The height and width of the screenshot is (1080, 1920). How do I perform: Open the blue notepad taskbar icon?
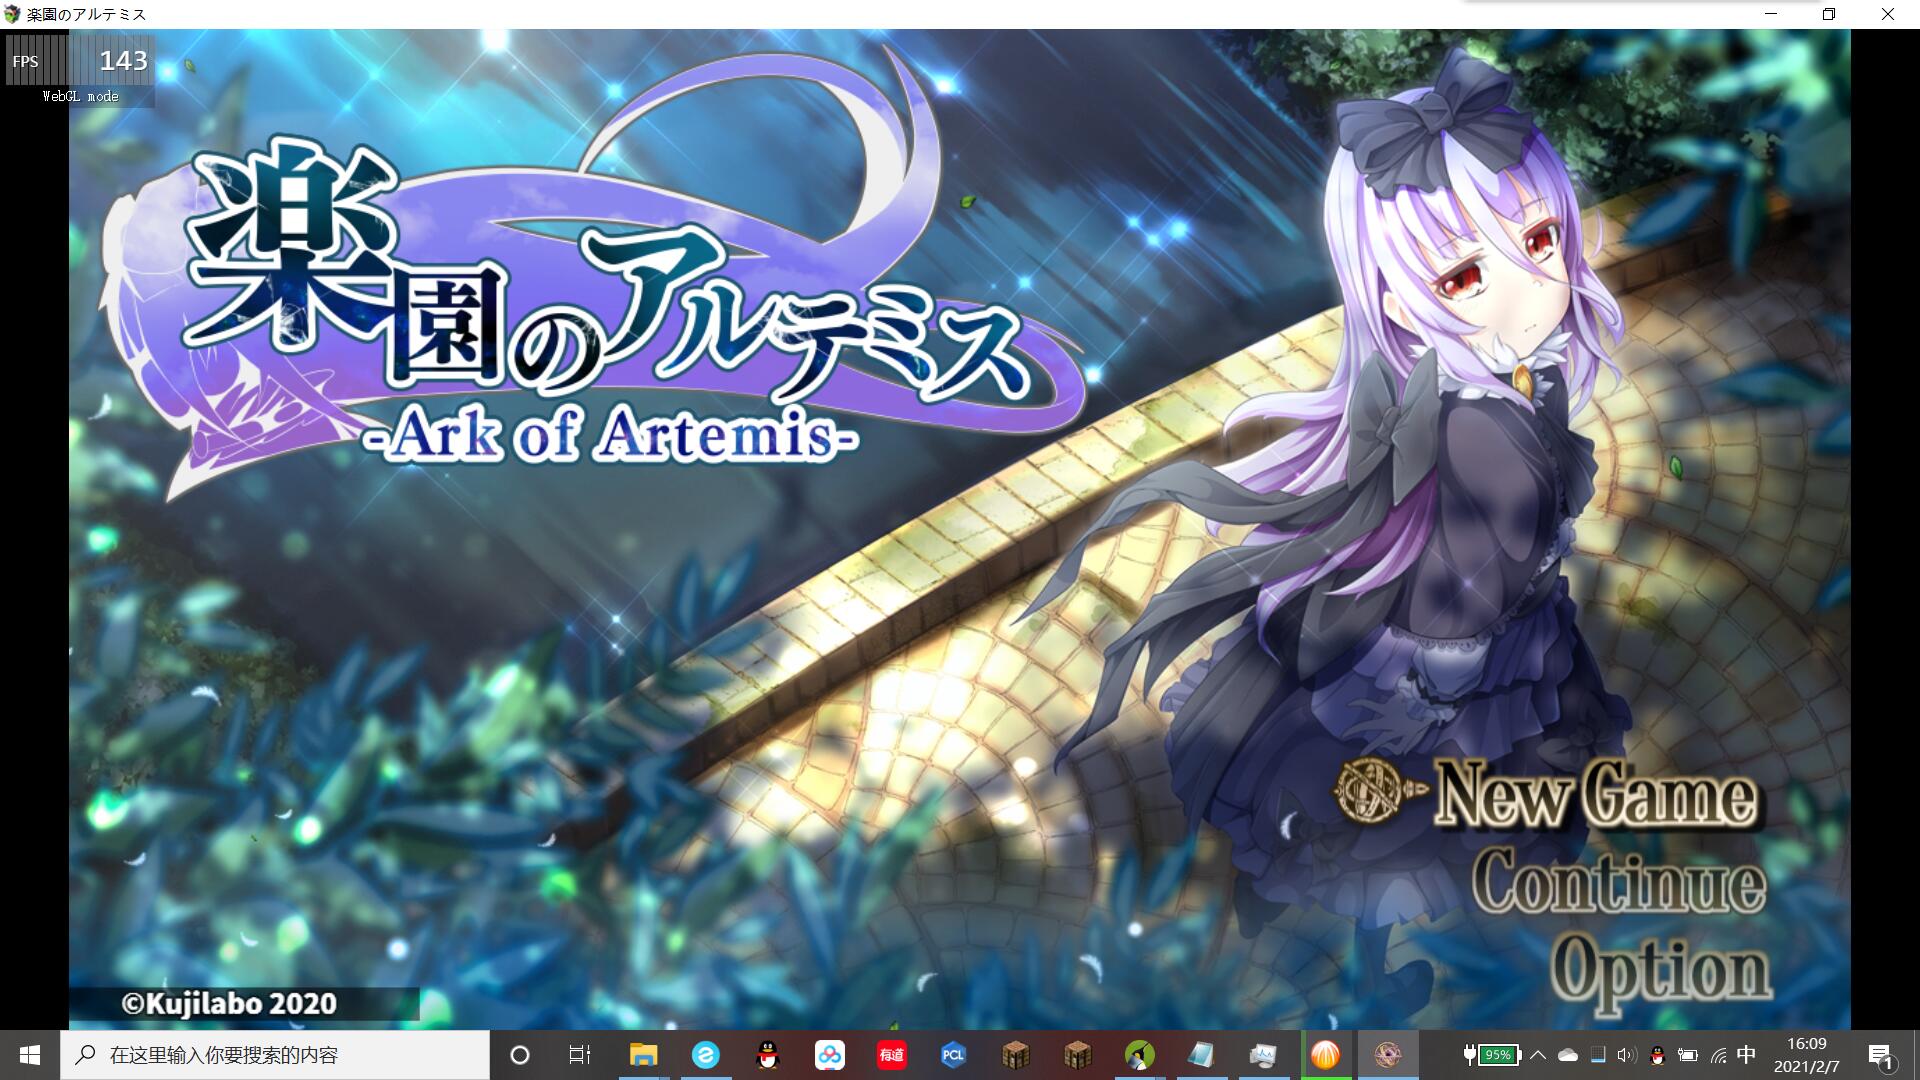pyautogui.click(x=1201, y=1055)
